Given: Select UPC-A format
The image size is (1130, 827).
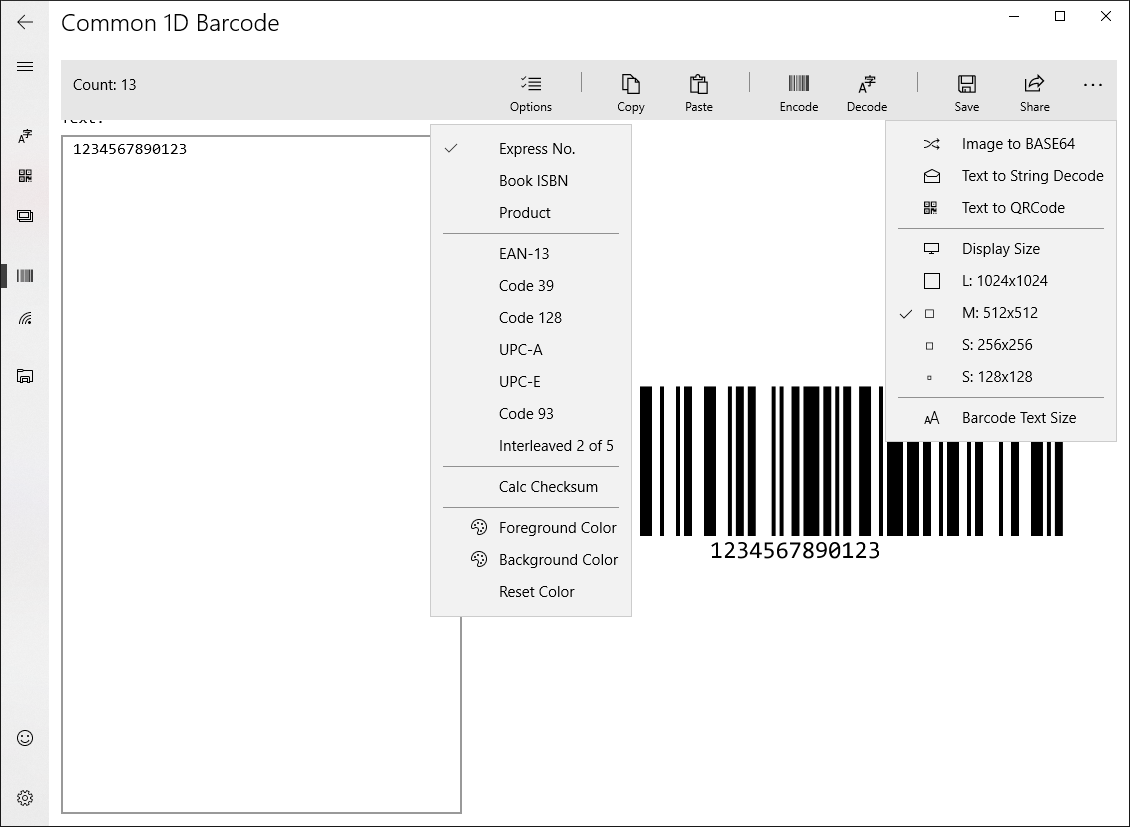Looking at the screenshot, I should 531,349.
